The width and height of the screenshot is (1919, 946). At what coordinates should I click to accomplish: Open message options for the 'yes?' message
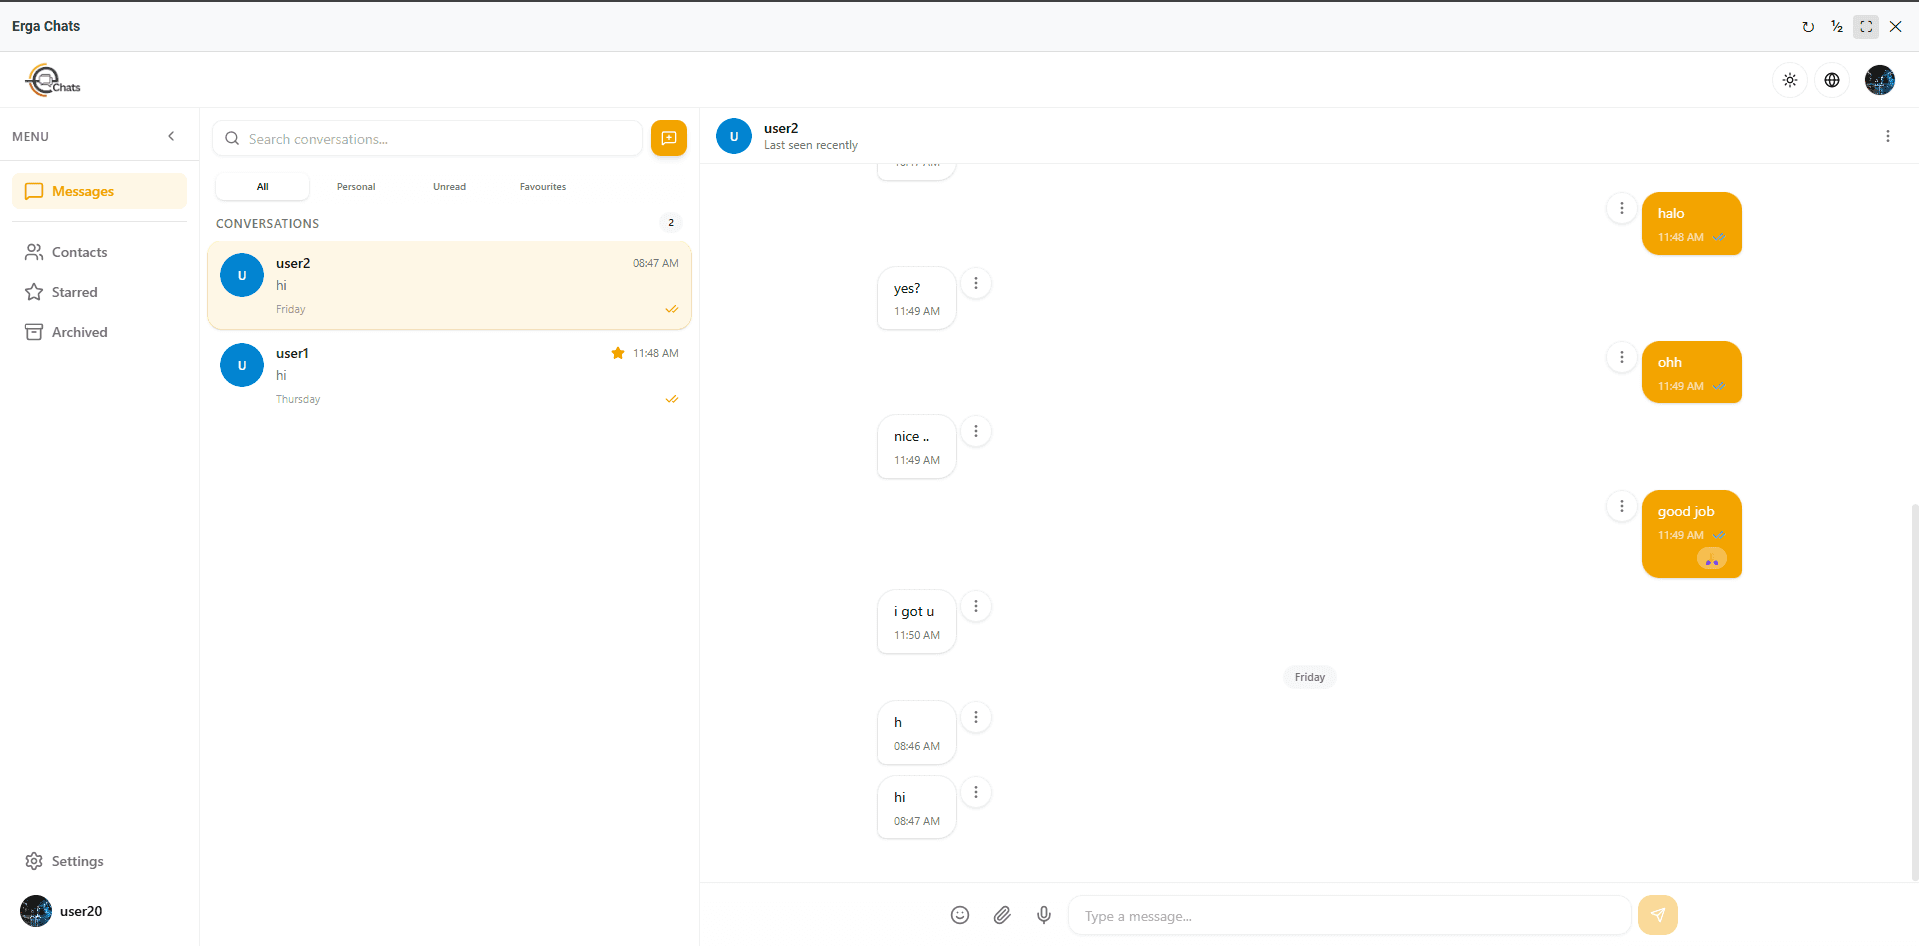[976, 283]
